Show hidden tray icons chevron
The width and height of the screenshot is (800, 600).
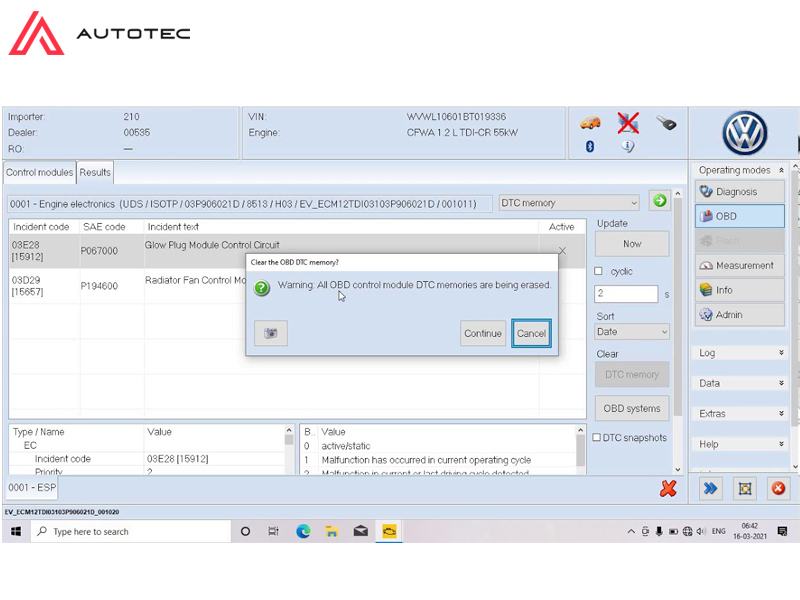631,532
